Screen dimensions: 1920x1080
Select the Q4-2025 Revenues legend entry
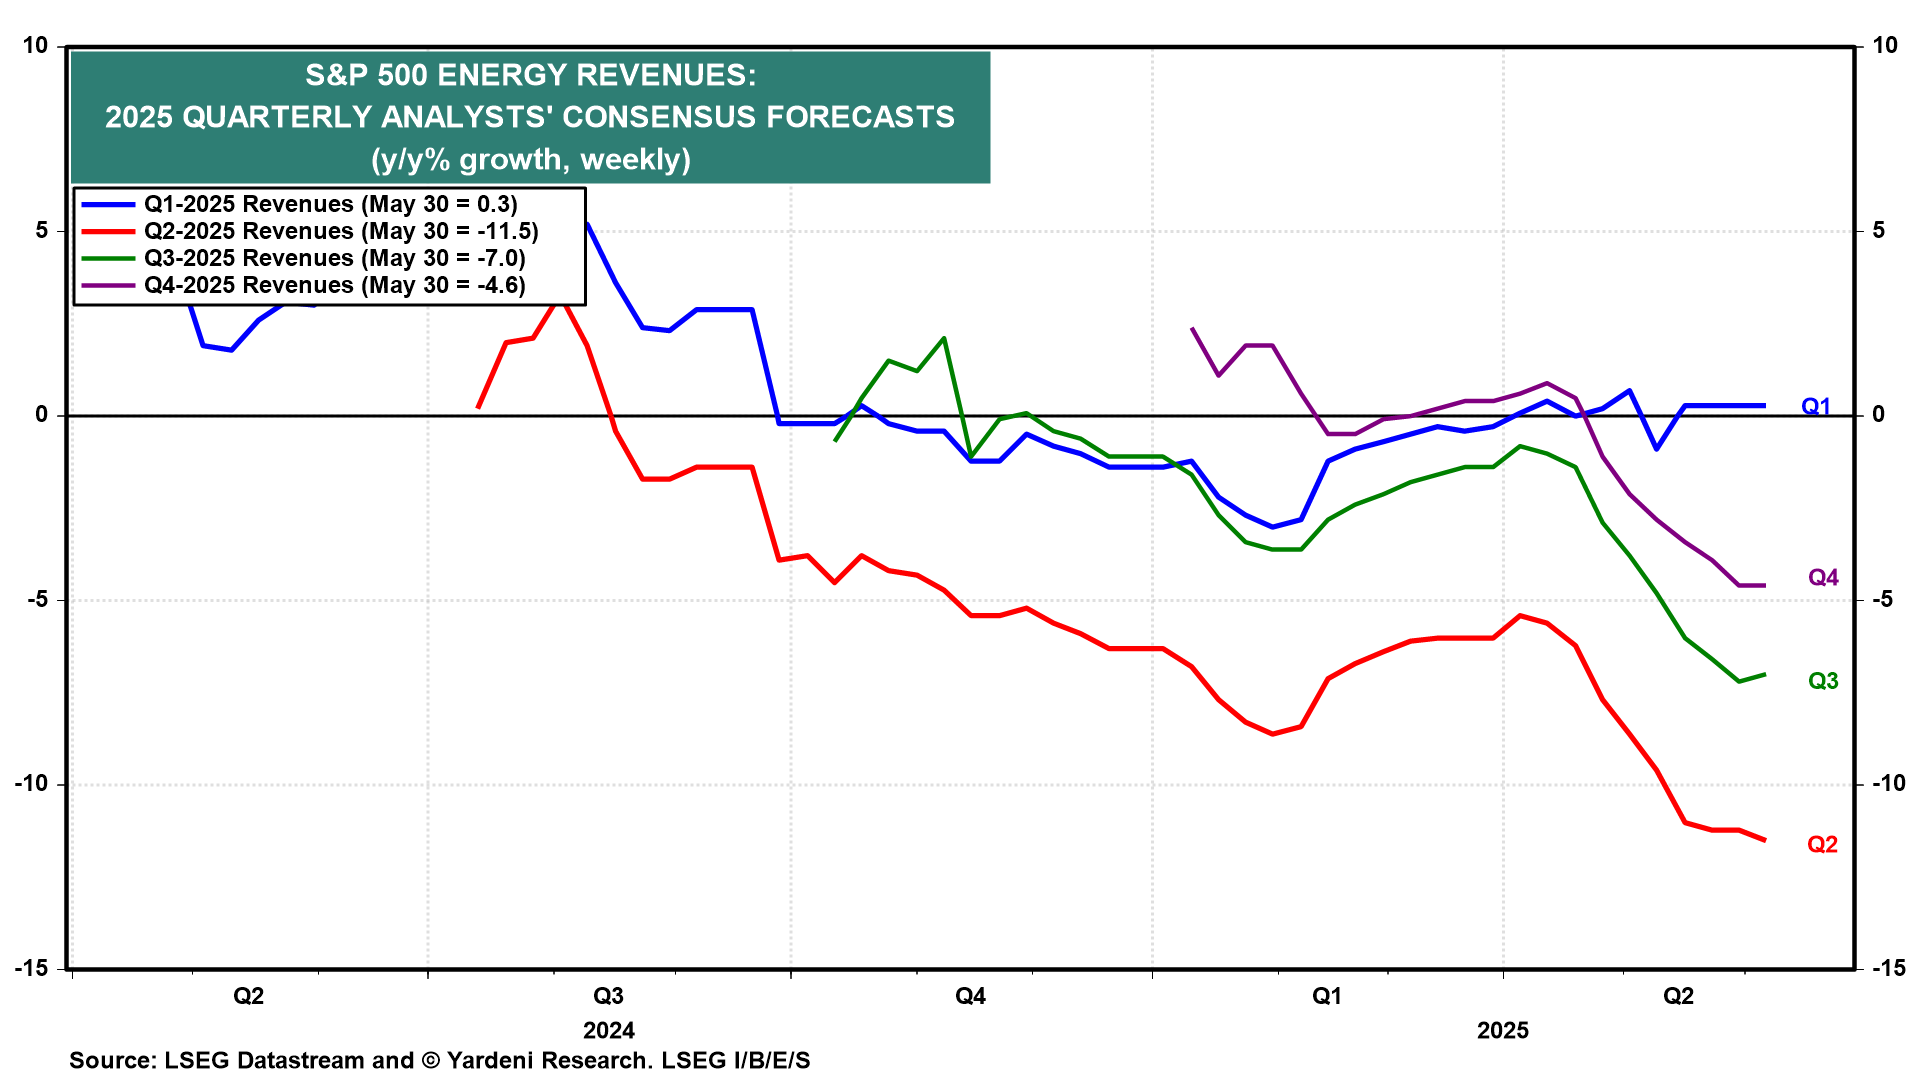point(334,285)
